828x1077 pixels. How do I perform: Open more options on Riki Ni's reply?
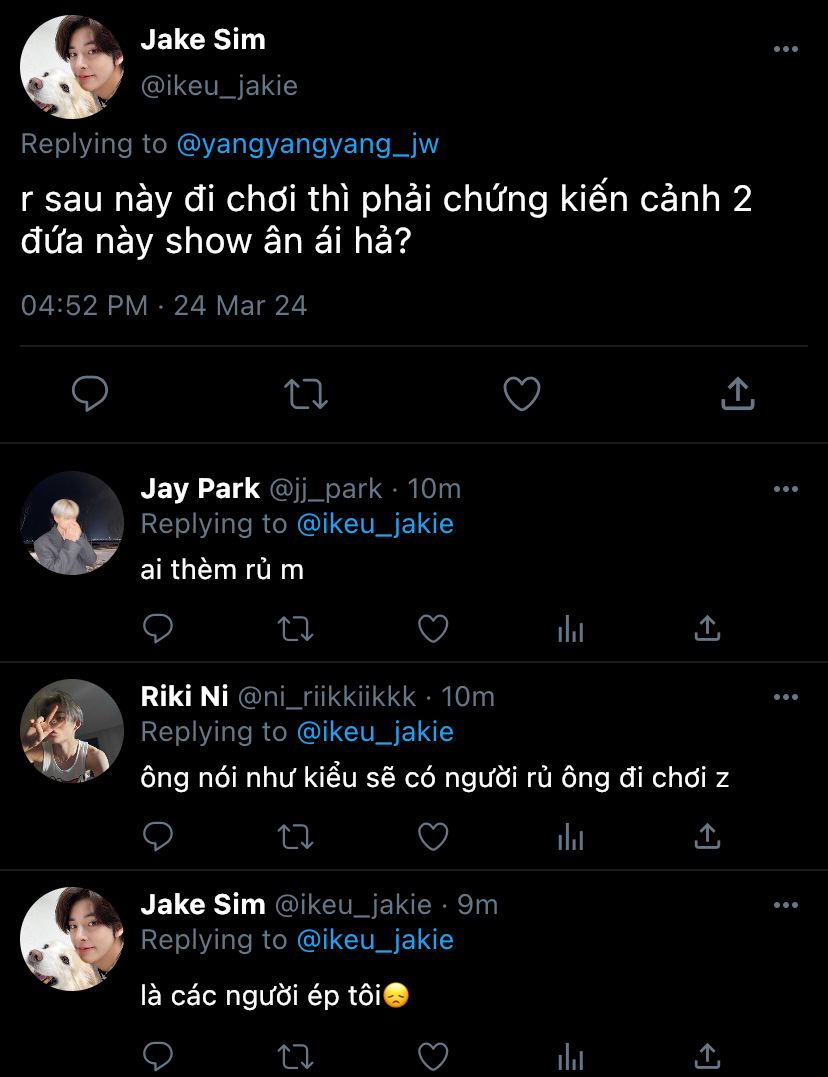[786, 697]
